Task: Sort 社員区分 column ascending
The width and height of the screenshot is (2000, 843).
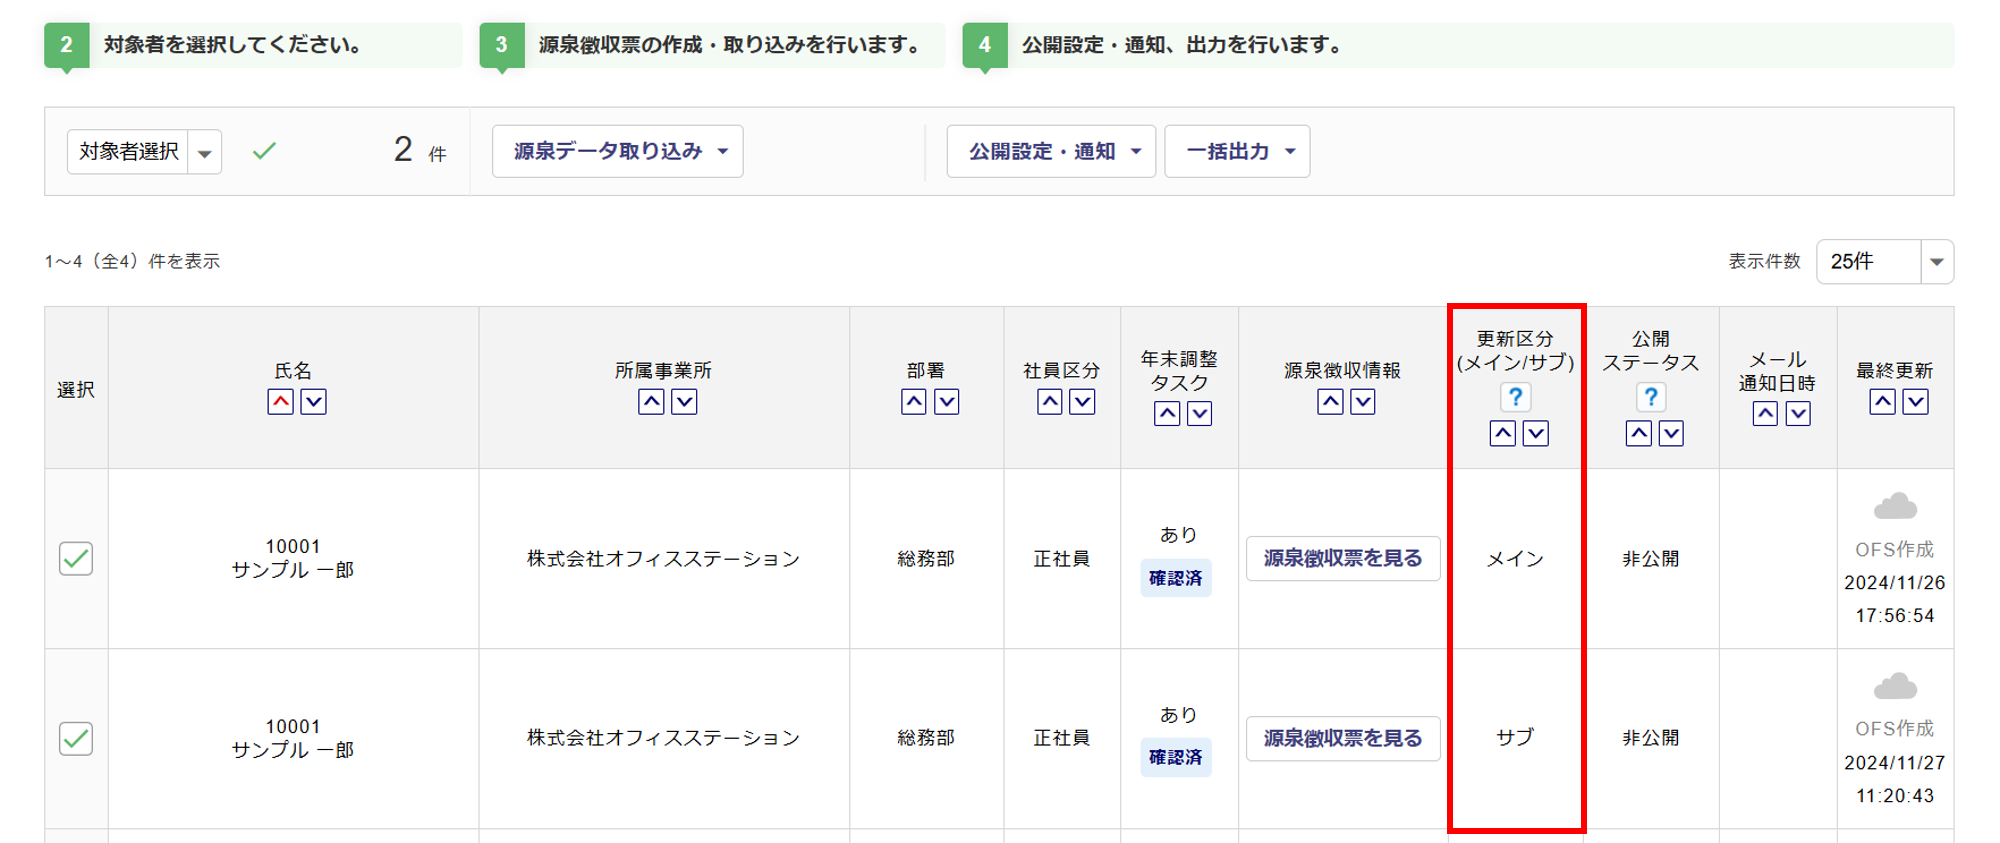Action: point(1049,402)
